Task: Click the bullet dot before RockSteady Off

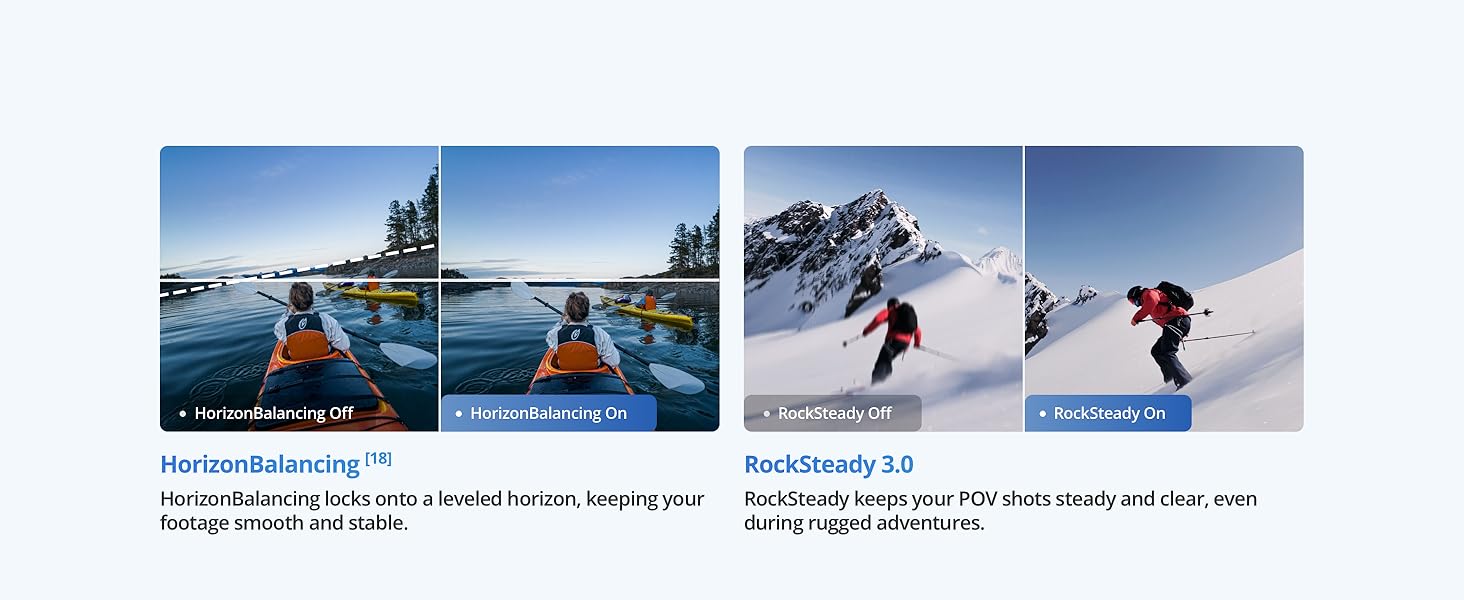Action: coord(766,414)
